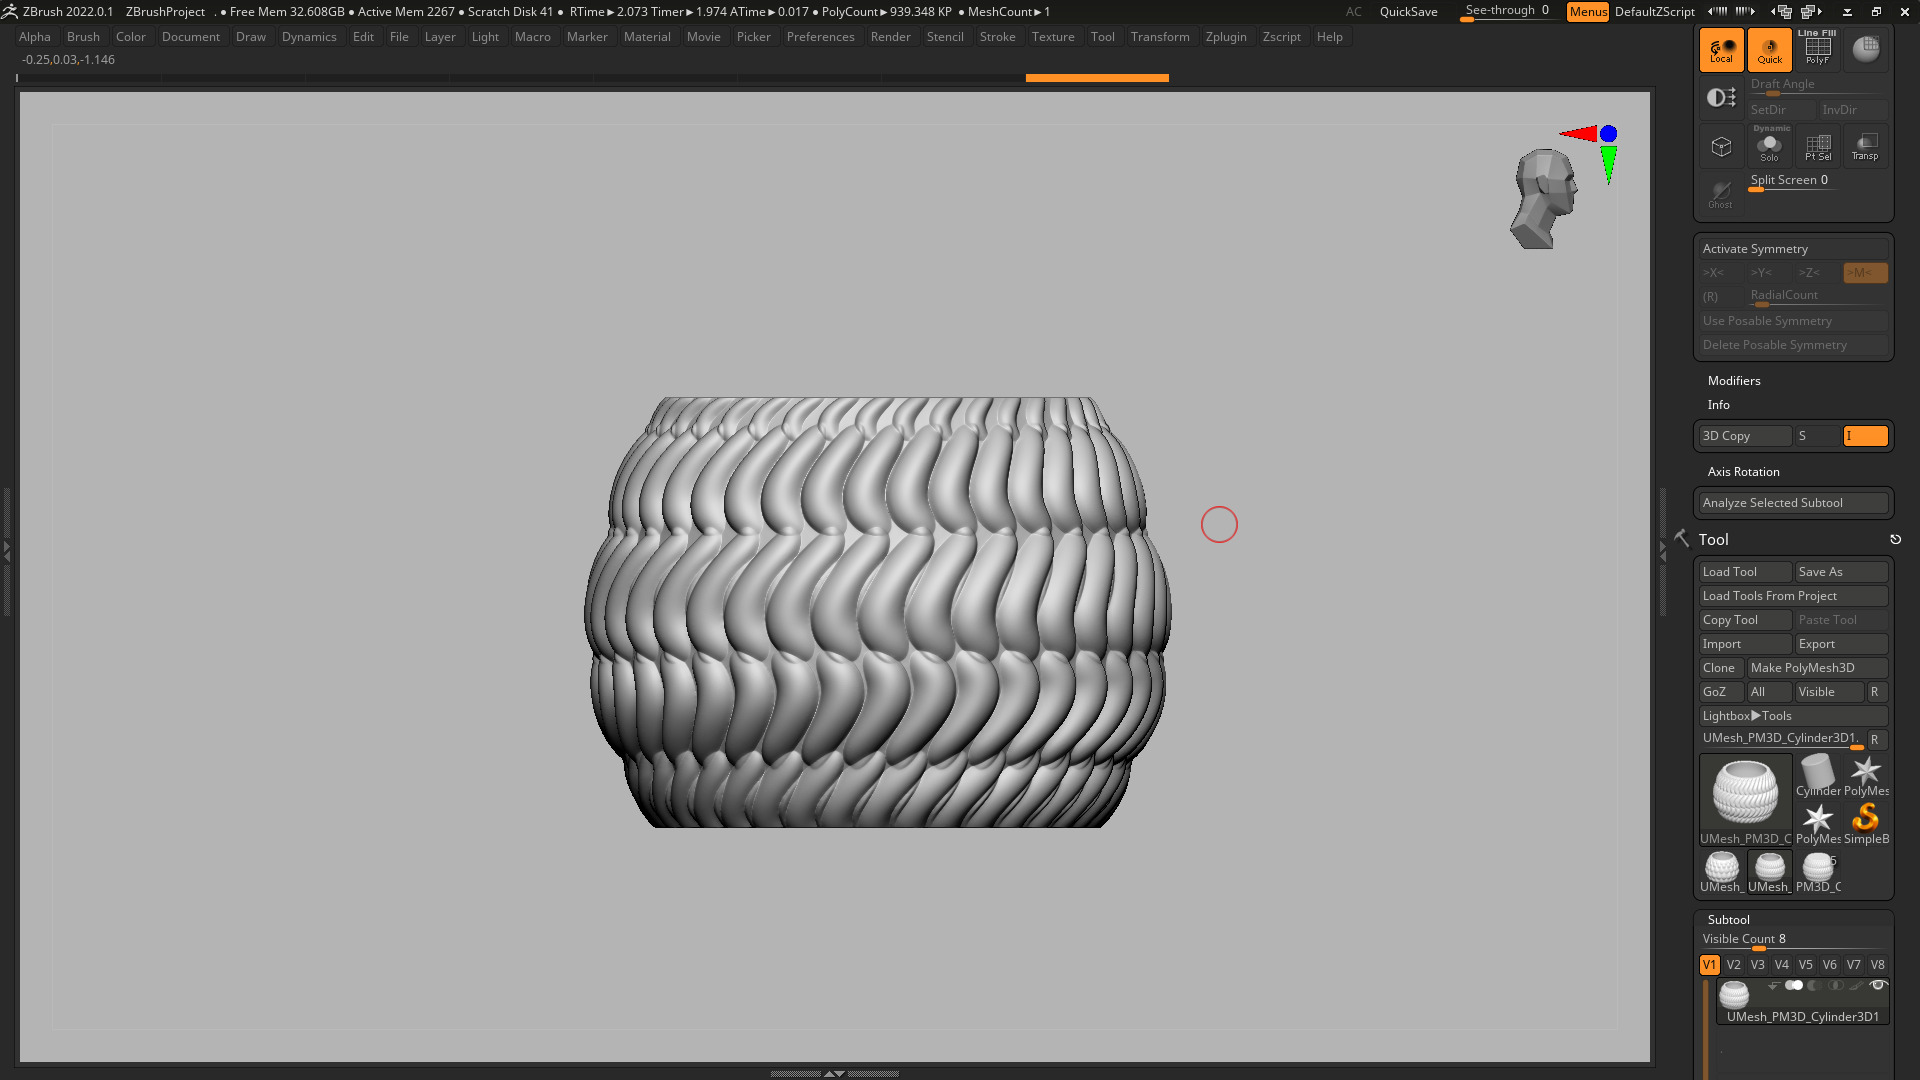Click Load Tools From Project
This screenshot has height=1080, width=1920.
pyautogui.click(x=1793, y=596)
